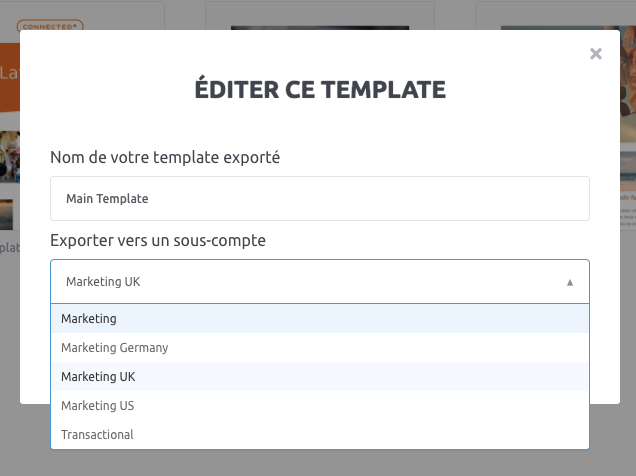This screenshot has height=476, width=636.
Task: Click the Exporter vers un sous-compte label
Action: coord(158,240)
